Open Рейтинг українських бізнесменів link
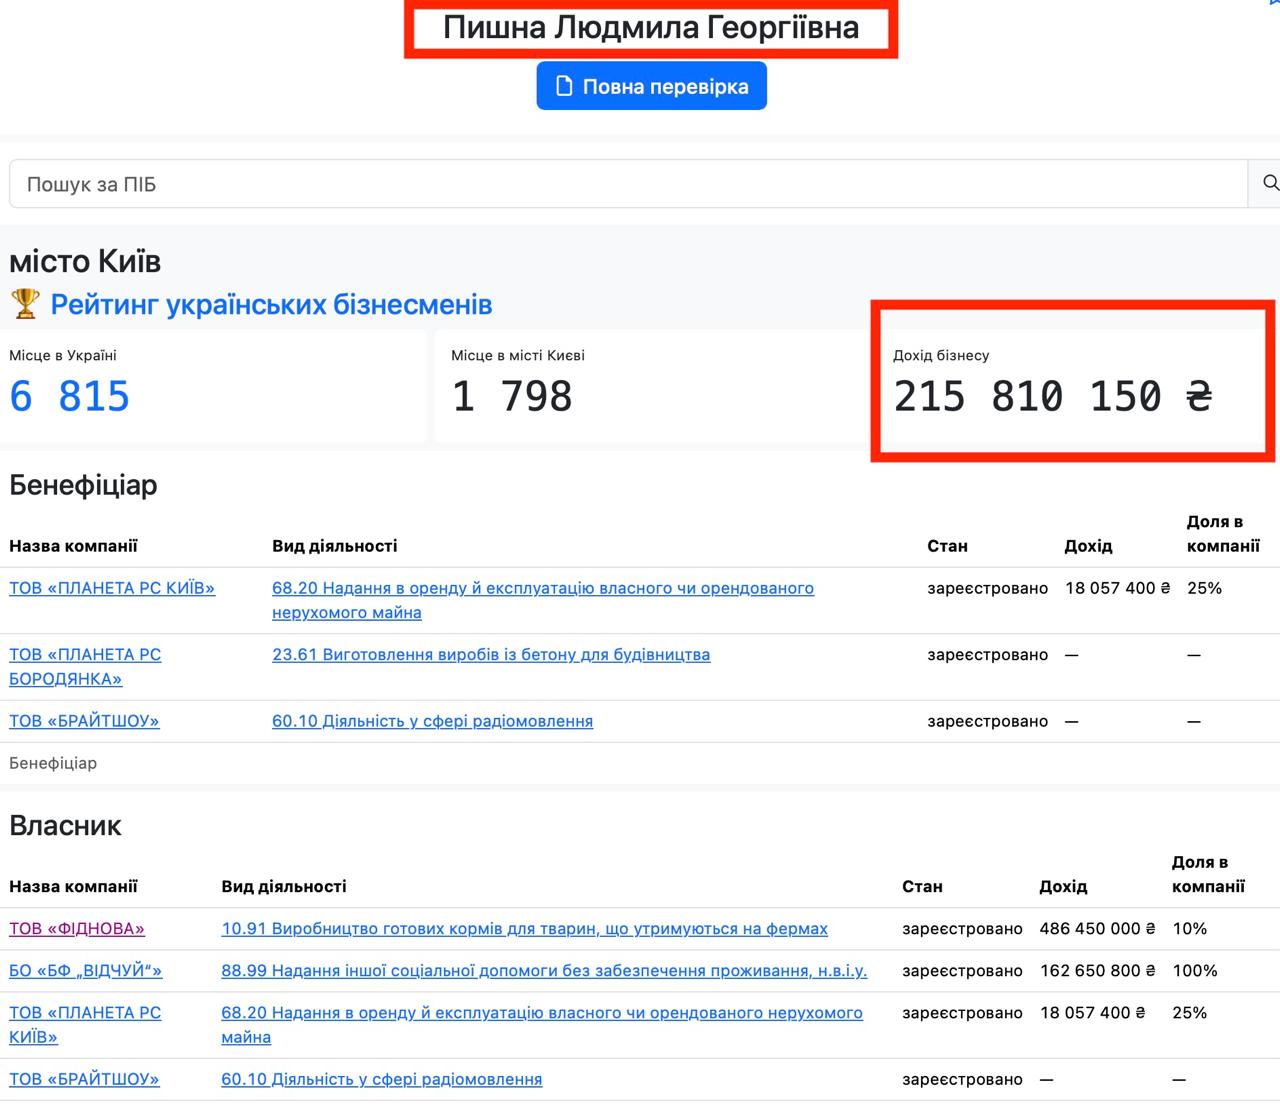 pyautogui.click(x=271, y=304)
